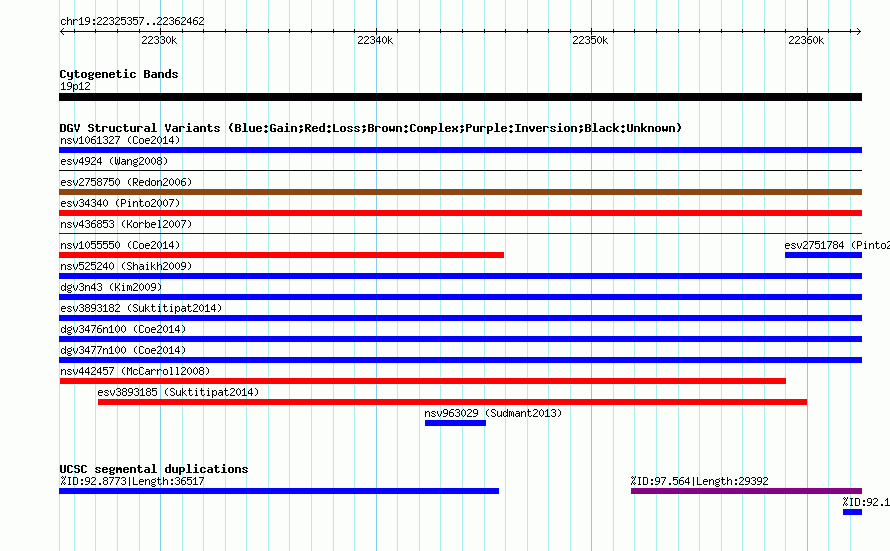Select the thin black esv4924 variant line
Viewport: 890px width, 551px height.
pyautogui.click(x=460, y=170)
